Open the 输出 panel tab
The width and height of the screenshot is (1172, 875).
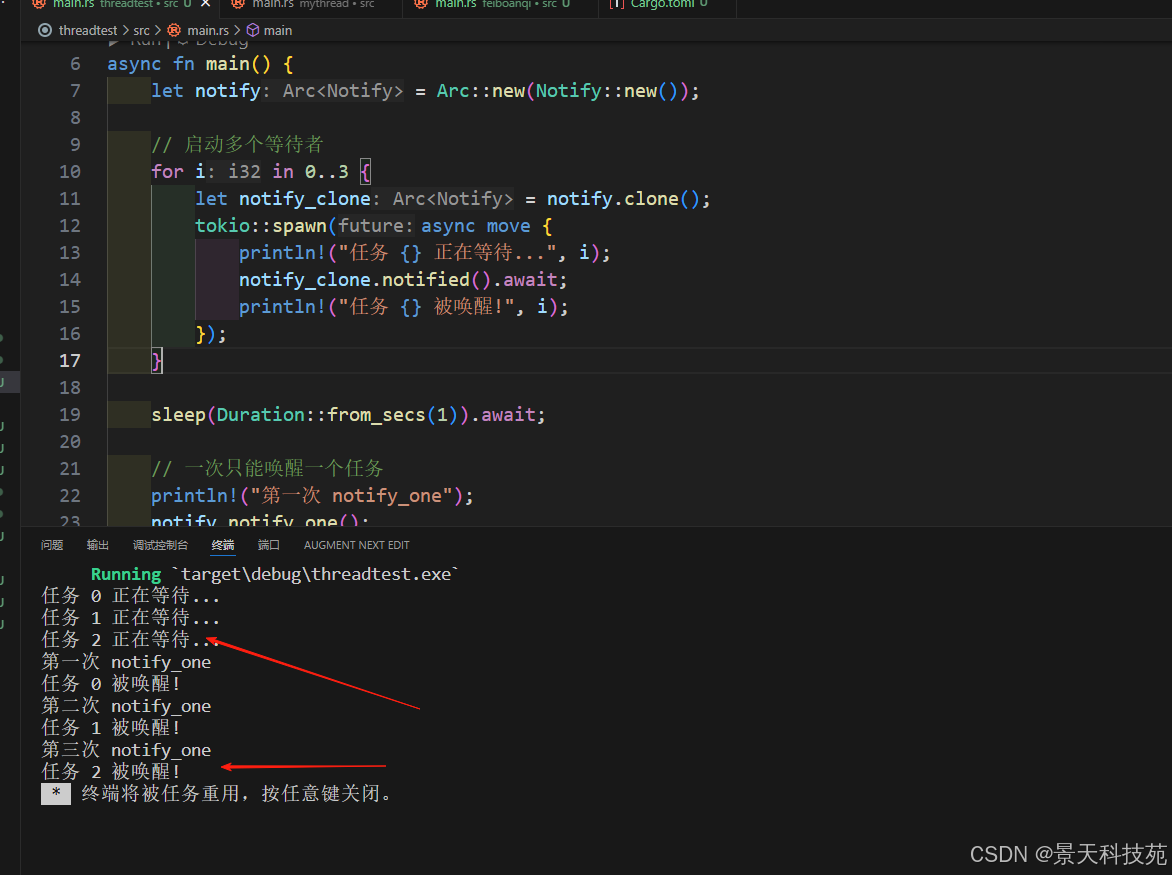coord(97,545)
